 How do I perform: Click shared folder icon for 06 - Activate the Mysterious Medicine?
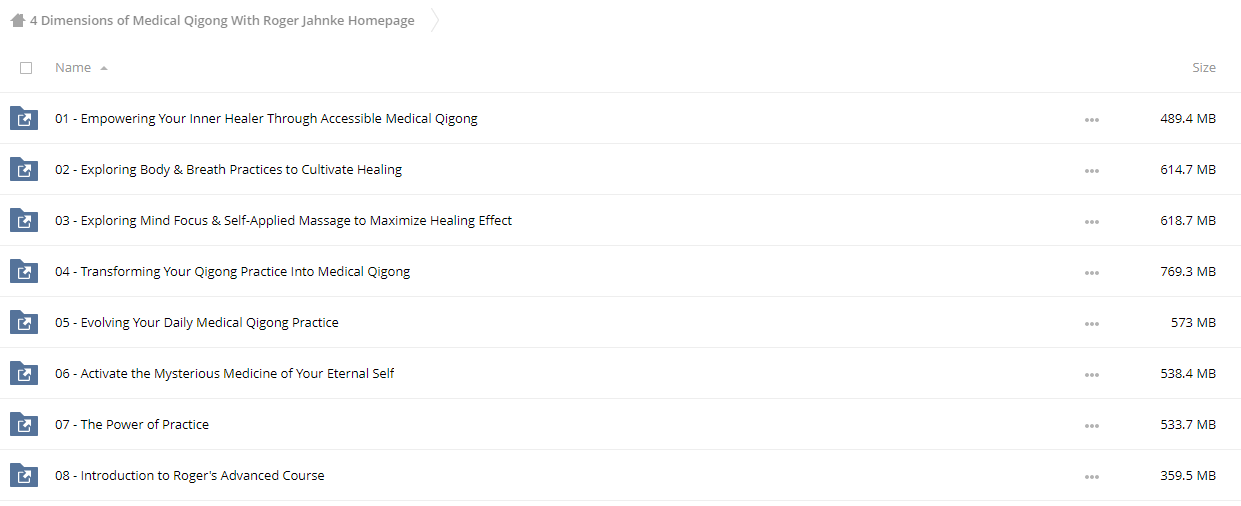click(x=23, y=373)
